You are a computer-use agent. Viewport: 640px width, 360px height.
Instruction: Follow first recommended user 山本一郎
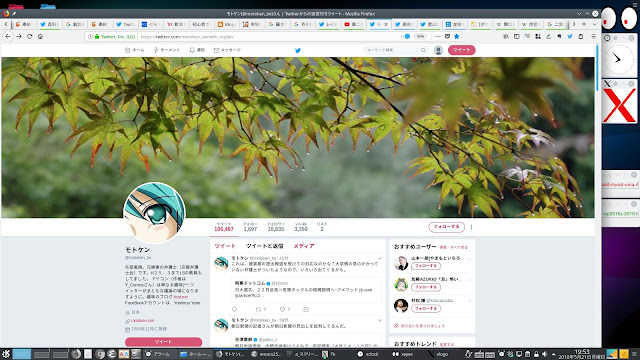click(426, 266)
